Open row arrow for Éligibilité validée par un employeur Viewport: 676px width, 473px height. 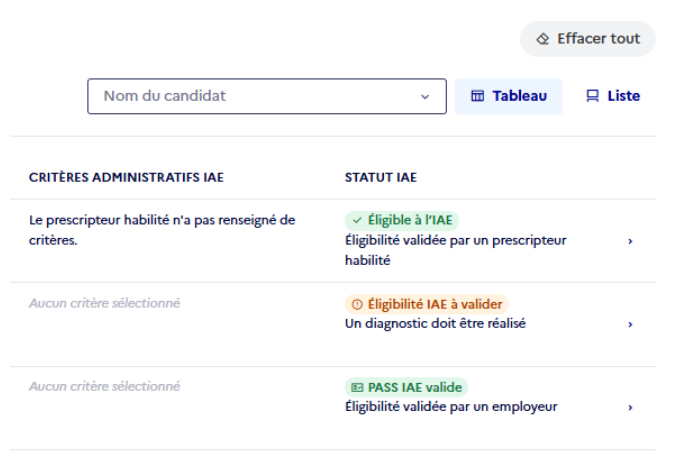click(x=630, y=407)
